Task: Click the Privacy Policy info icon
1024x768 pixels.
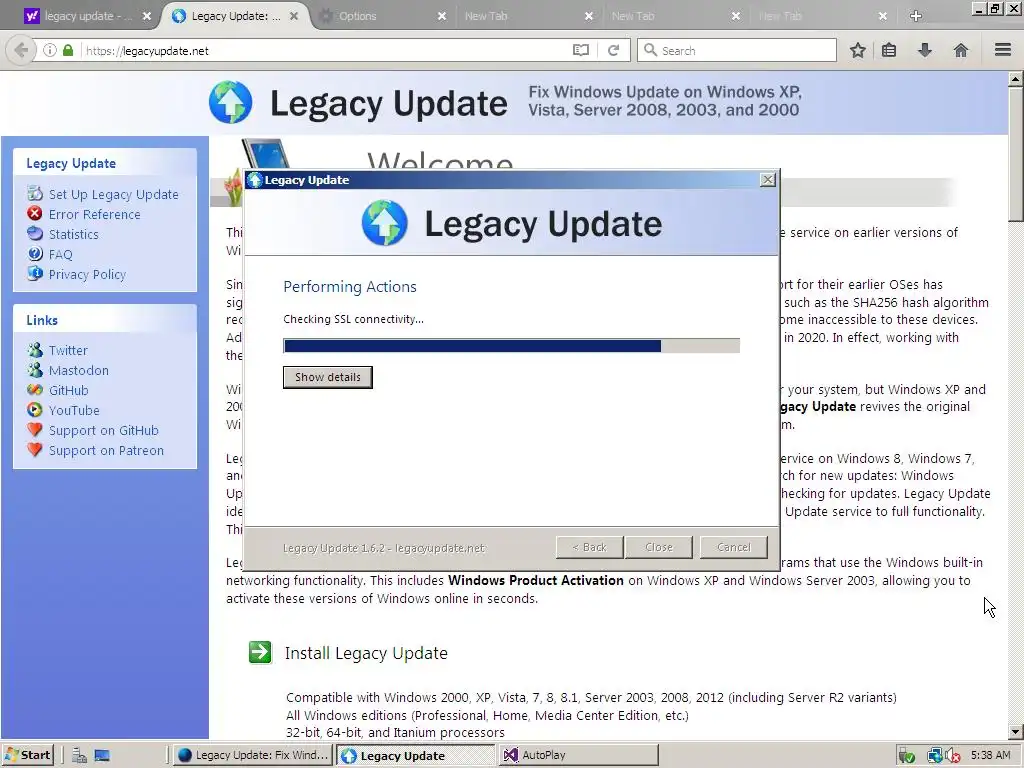Action: click(x=35, y=274)
